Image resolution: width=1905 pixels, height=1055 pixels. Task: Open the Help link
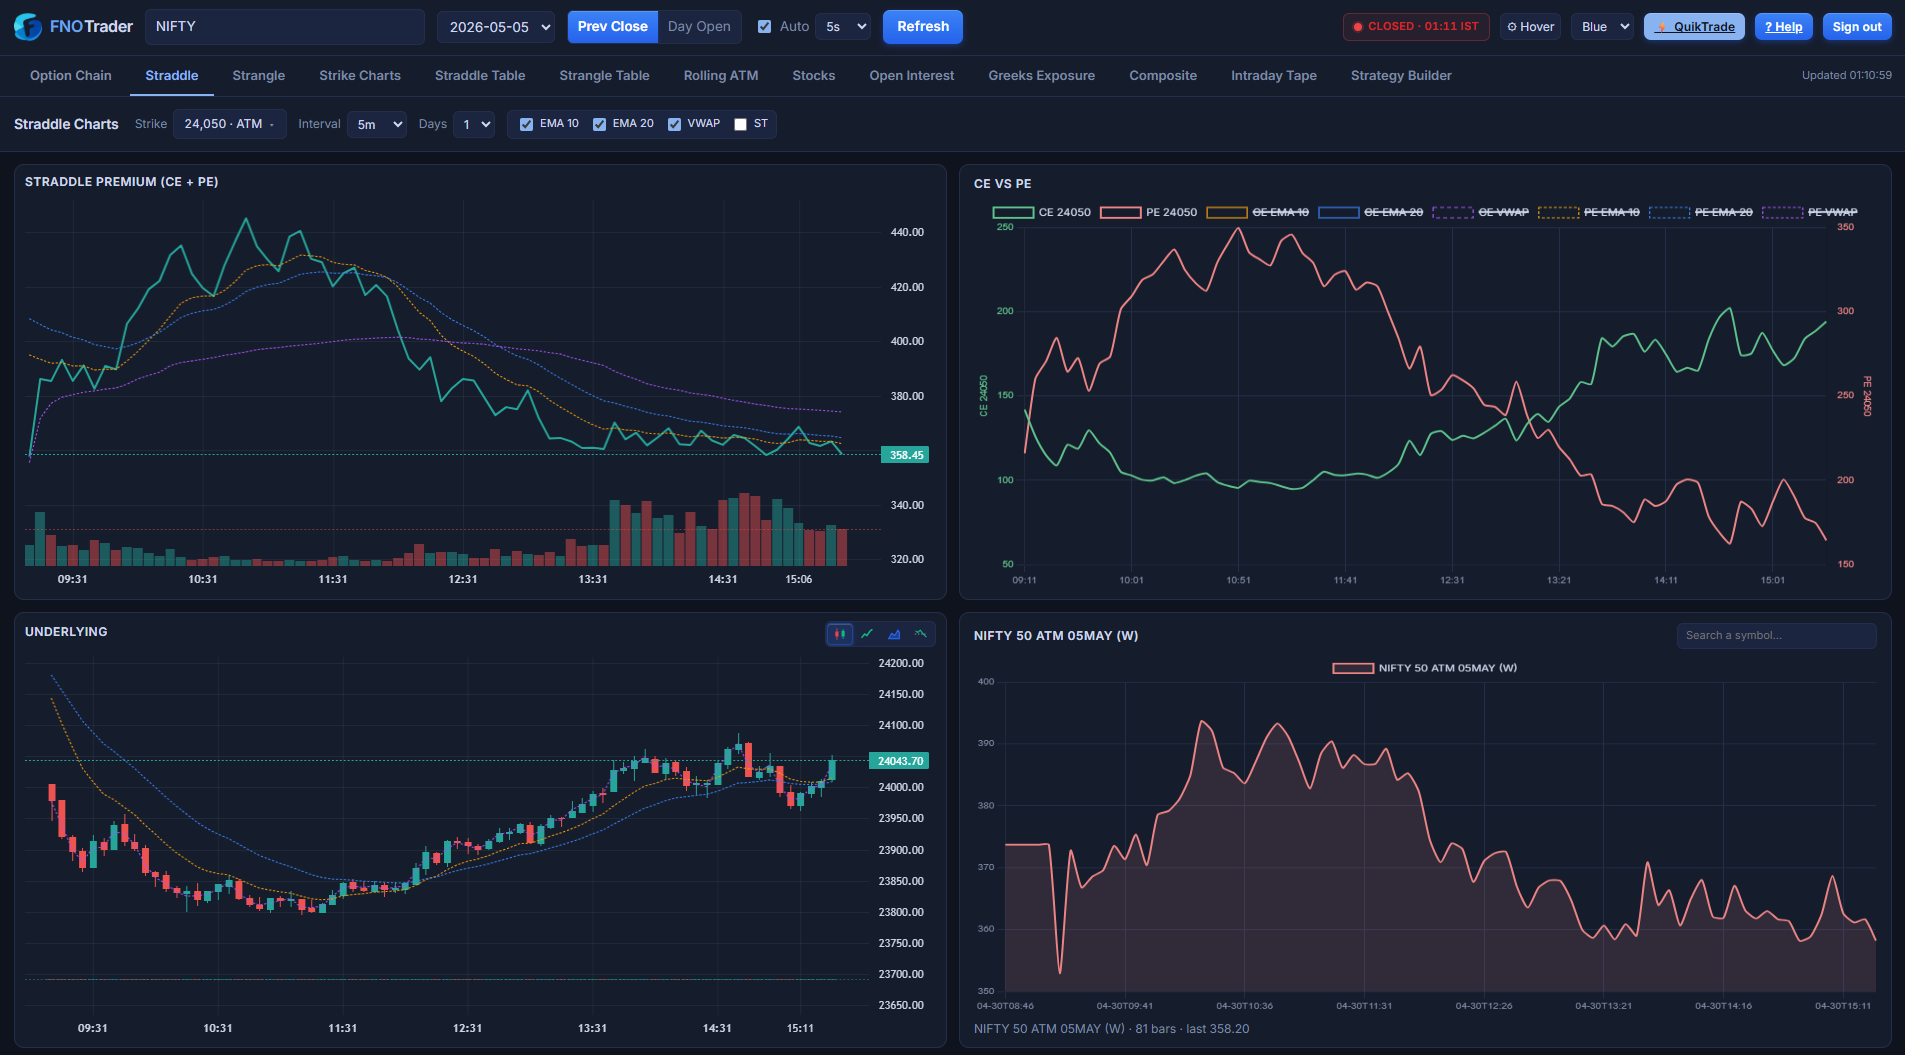pyautogui.click(x=1784, y=27)
